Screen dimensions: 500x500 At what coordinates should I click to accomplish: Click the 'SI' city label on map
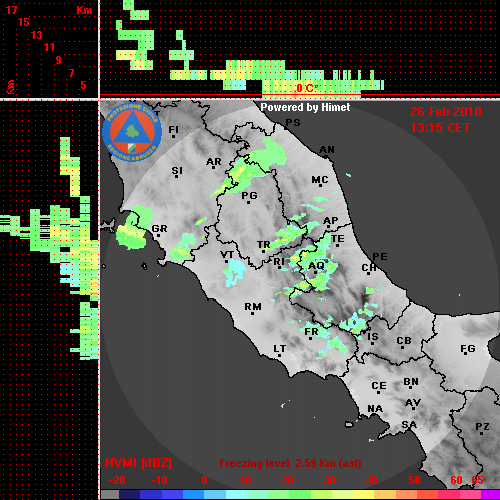(x=177, y=171)
